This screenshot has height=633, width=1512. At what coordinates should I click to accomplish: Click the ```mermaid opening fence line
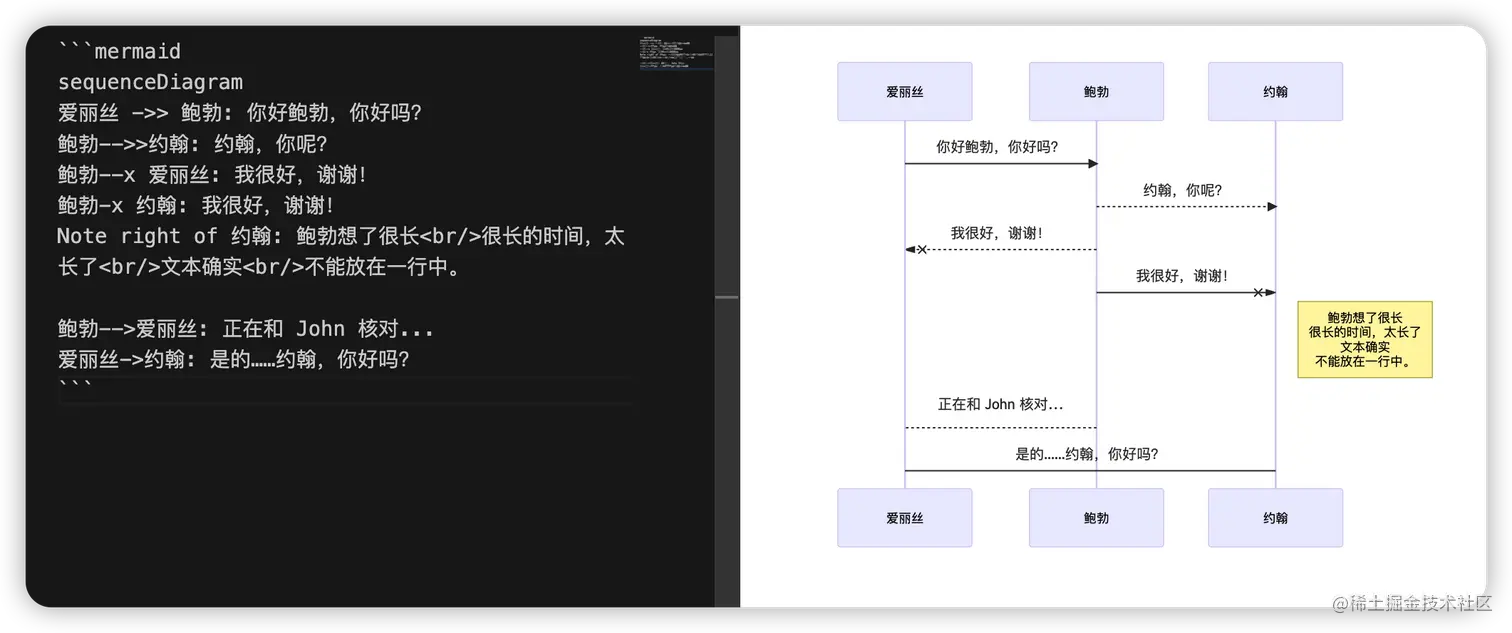119,51
